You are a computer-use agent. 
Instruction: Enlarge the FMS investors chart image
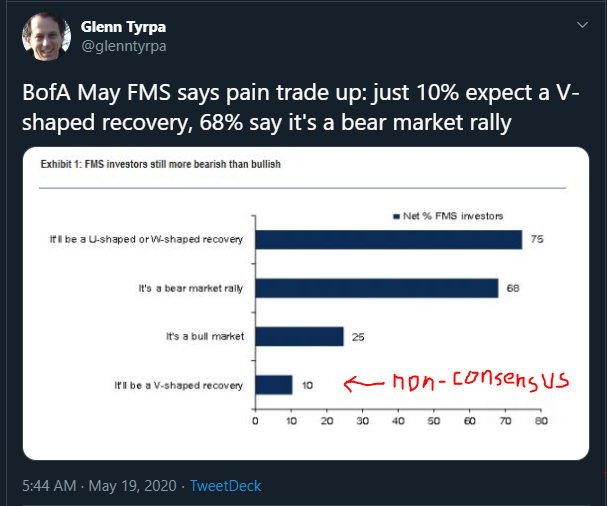(x=306, y=303)
